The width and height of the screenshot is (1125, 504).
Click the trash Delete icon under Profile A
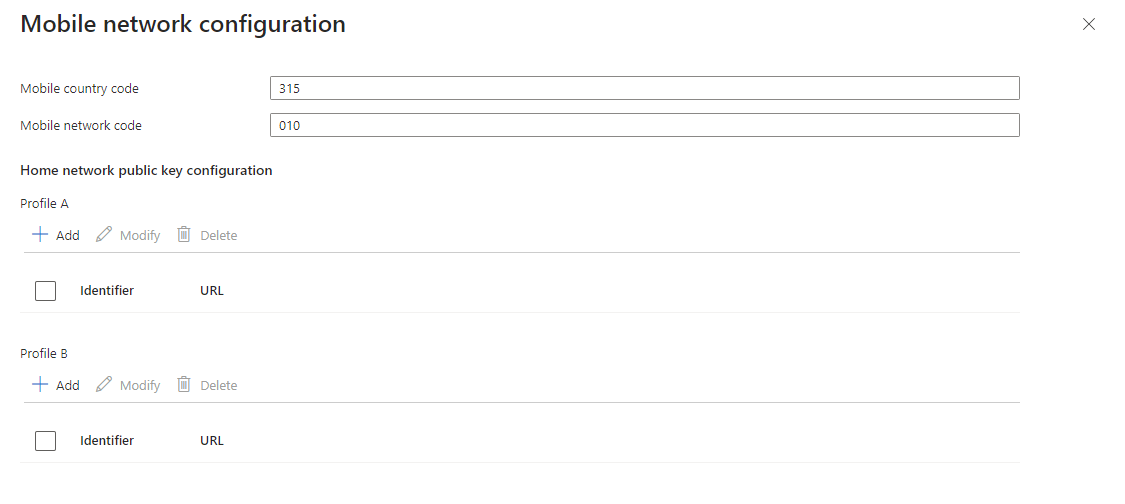coord(184,234)
